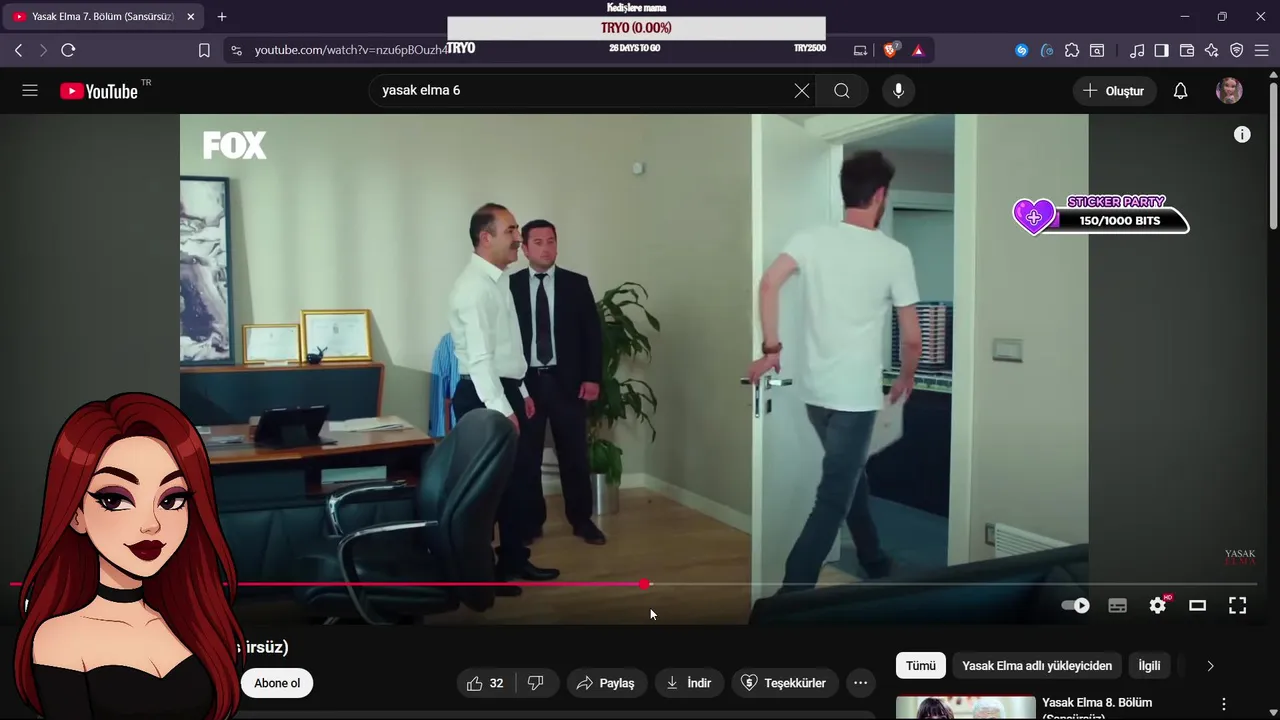Subscribe with Abone ol button
This screenshot has height=720, width=1280.
(x=277, y=683)
